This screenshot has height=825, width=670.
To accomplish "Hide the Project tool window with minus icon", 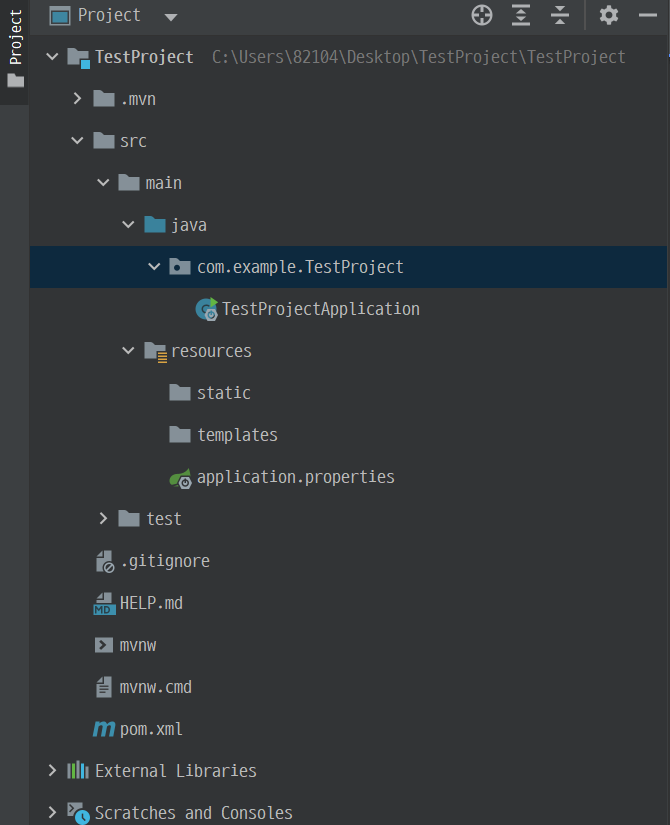I will coord(647,15).
